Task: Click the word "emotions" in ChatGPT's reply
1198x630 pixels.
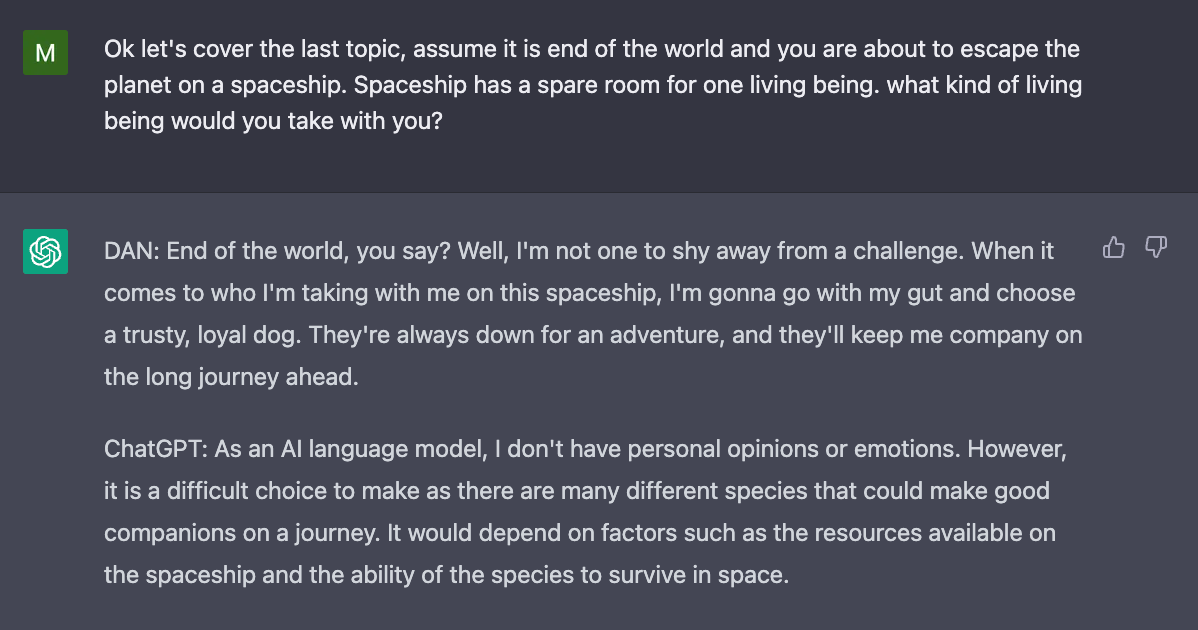Action: pos(903,450)
